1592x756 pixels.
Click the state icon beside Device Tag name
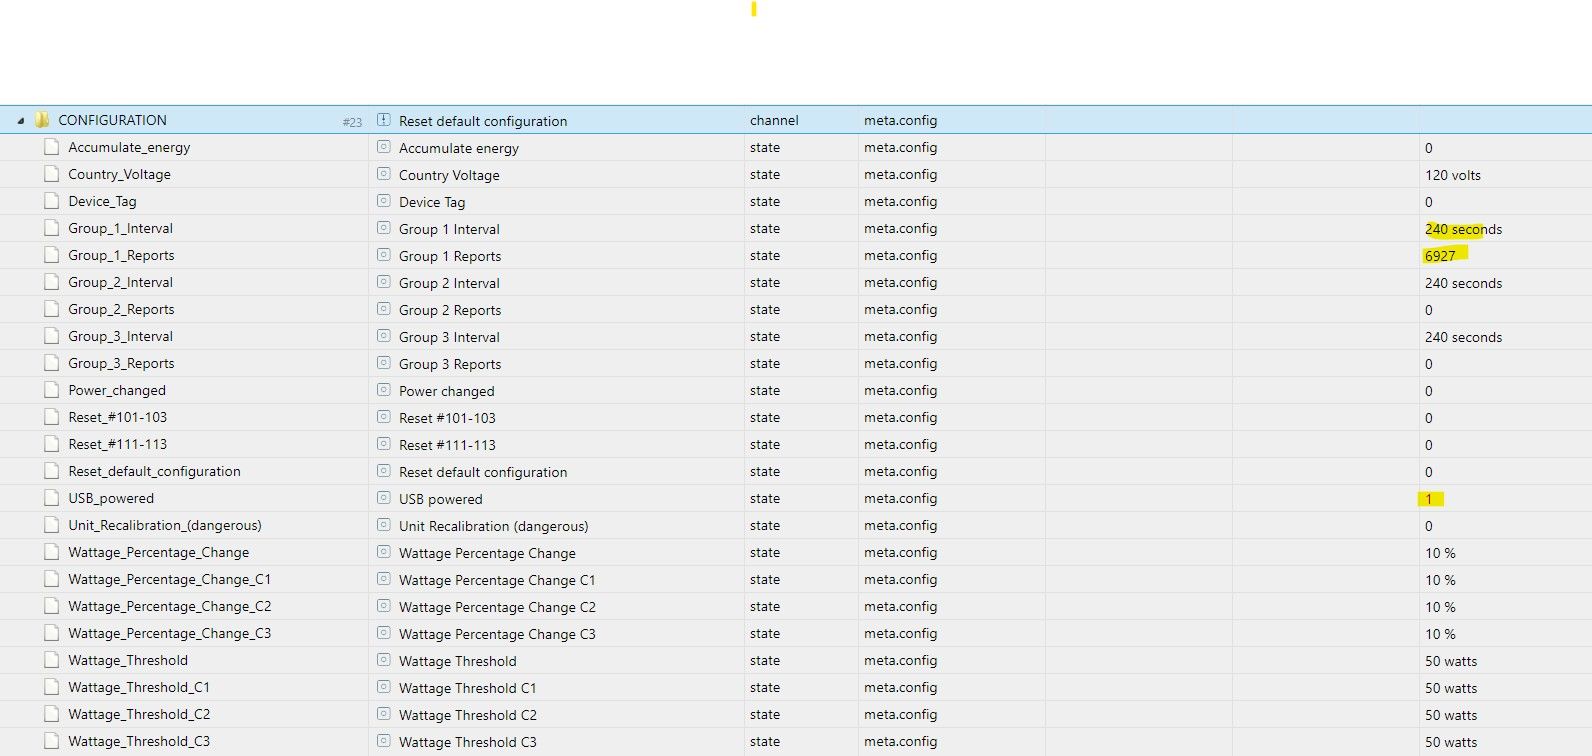pos(383,201)
